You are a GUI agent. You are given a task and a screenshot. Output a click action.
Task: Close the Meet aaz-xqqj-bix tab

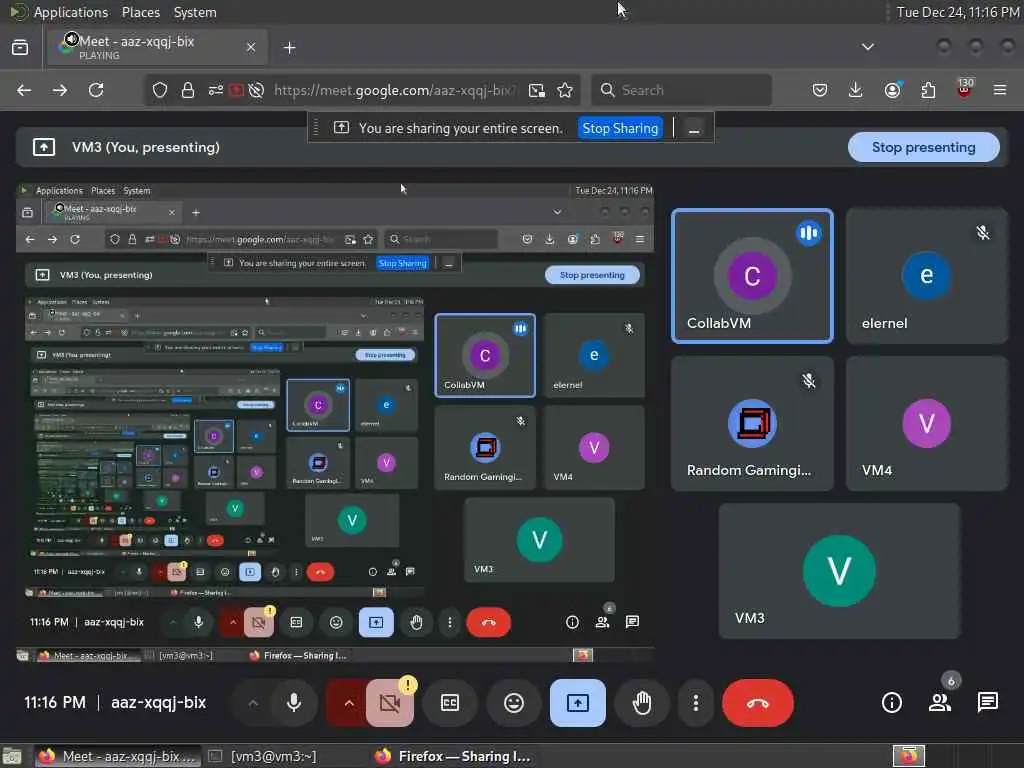[251, 47]
